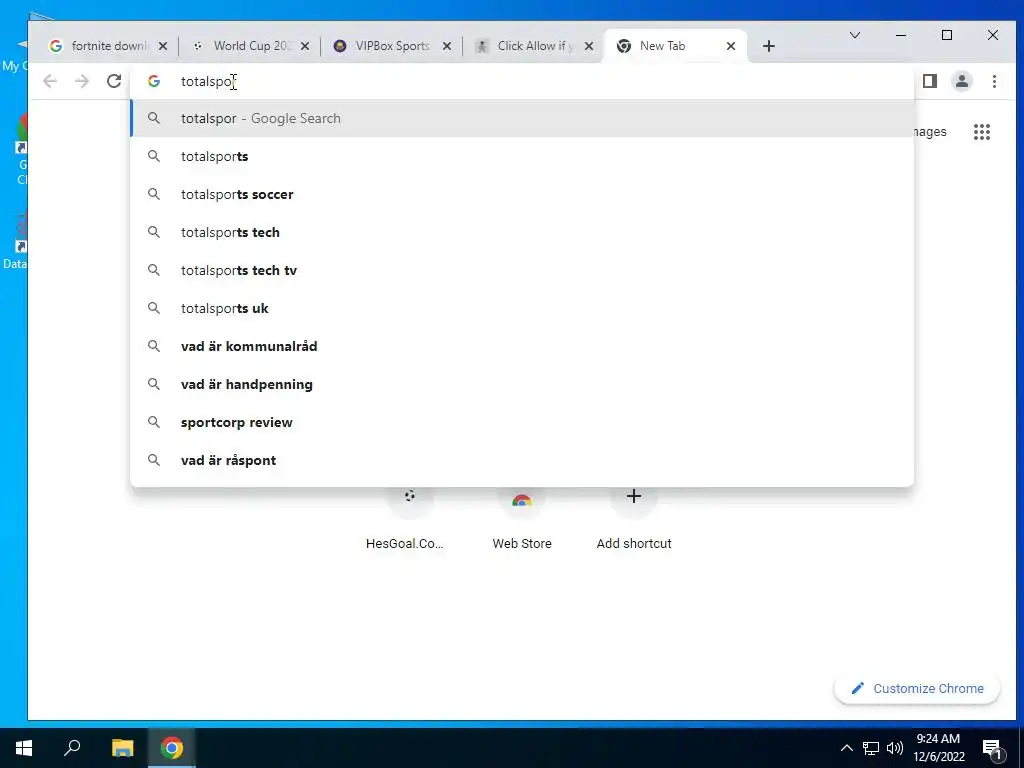This screenshot has width=1024, height=768.
Task: Open the tab search dropdown chevron
Action: point(855,35)
